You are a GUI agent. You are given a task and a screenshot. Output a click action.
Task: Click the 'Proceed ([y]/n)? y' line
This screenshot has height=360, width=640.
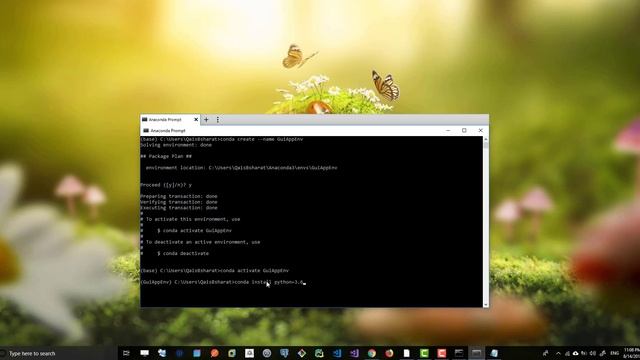(x=166, y=185)
